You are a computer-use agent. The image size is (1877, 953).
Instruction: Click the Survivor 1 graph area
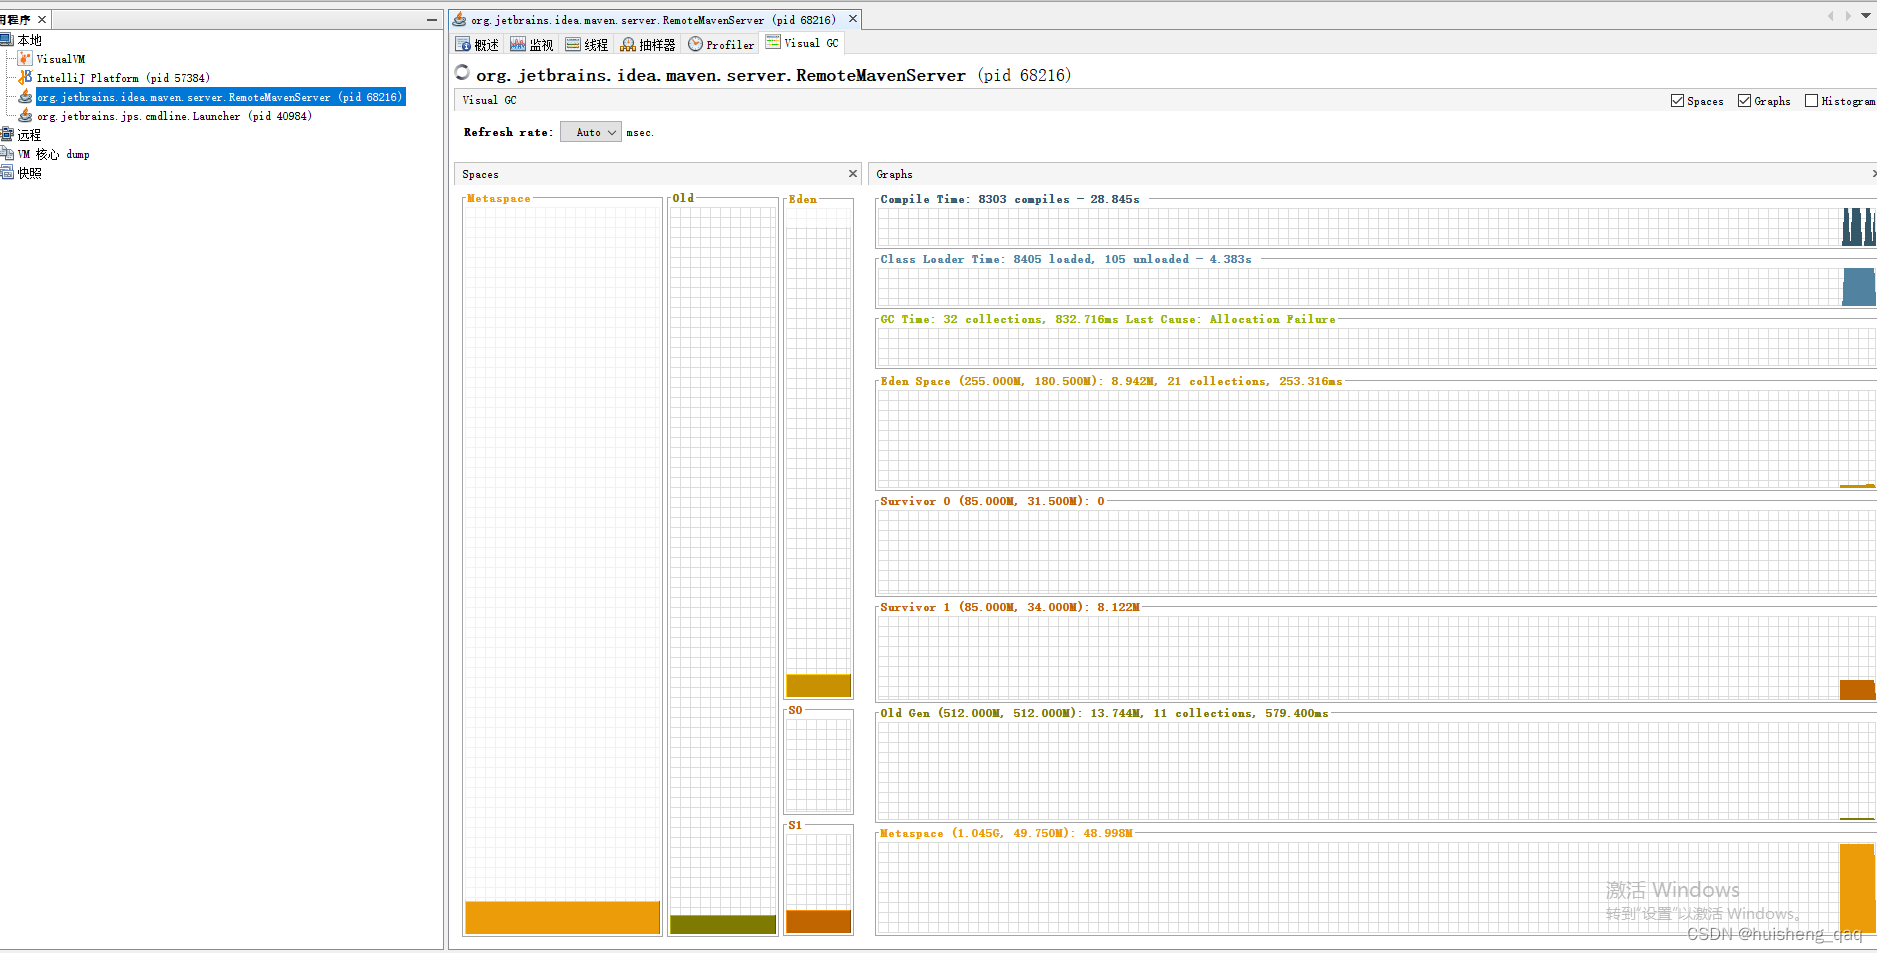coord(1376,657)
